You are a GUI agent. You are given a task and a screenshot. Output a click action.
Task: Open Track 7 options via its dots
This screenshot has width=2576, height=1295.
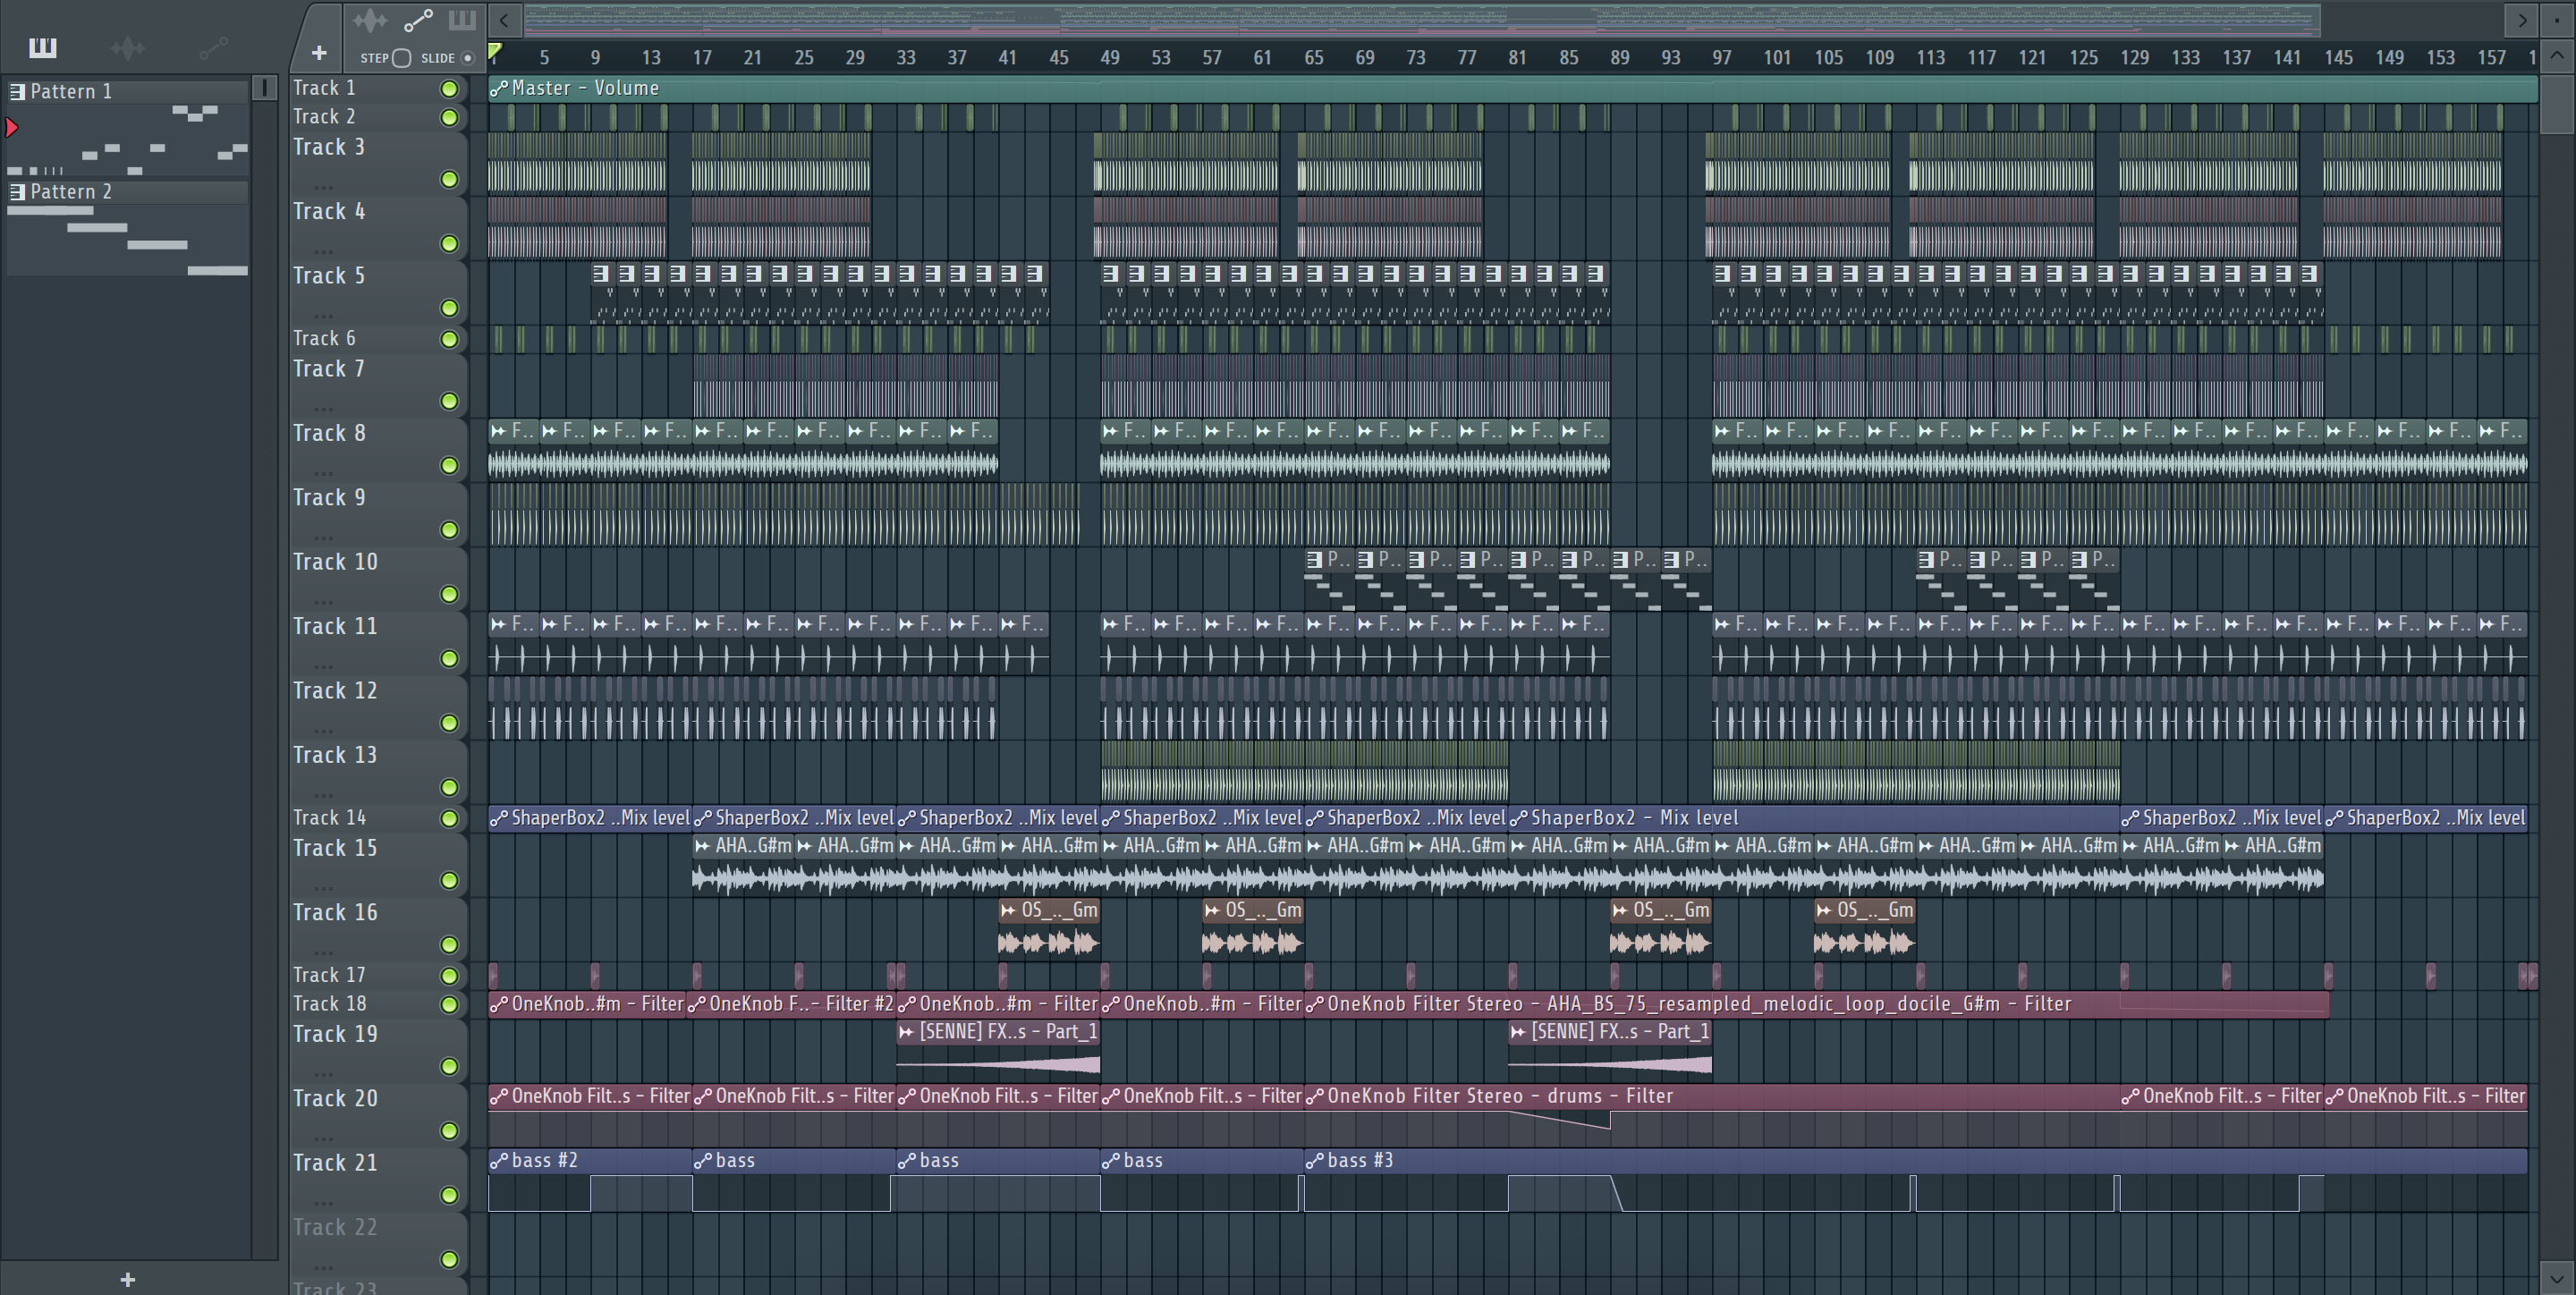click(x=323, y=409)
